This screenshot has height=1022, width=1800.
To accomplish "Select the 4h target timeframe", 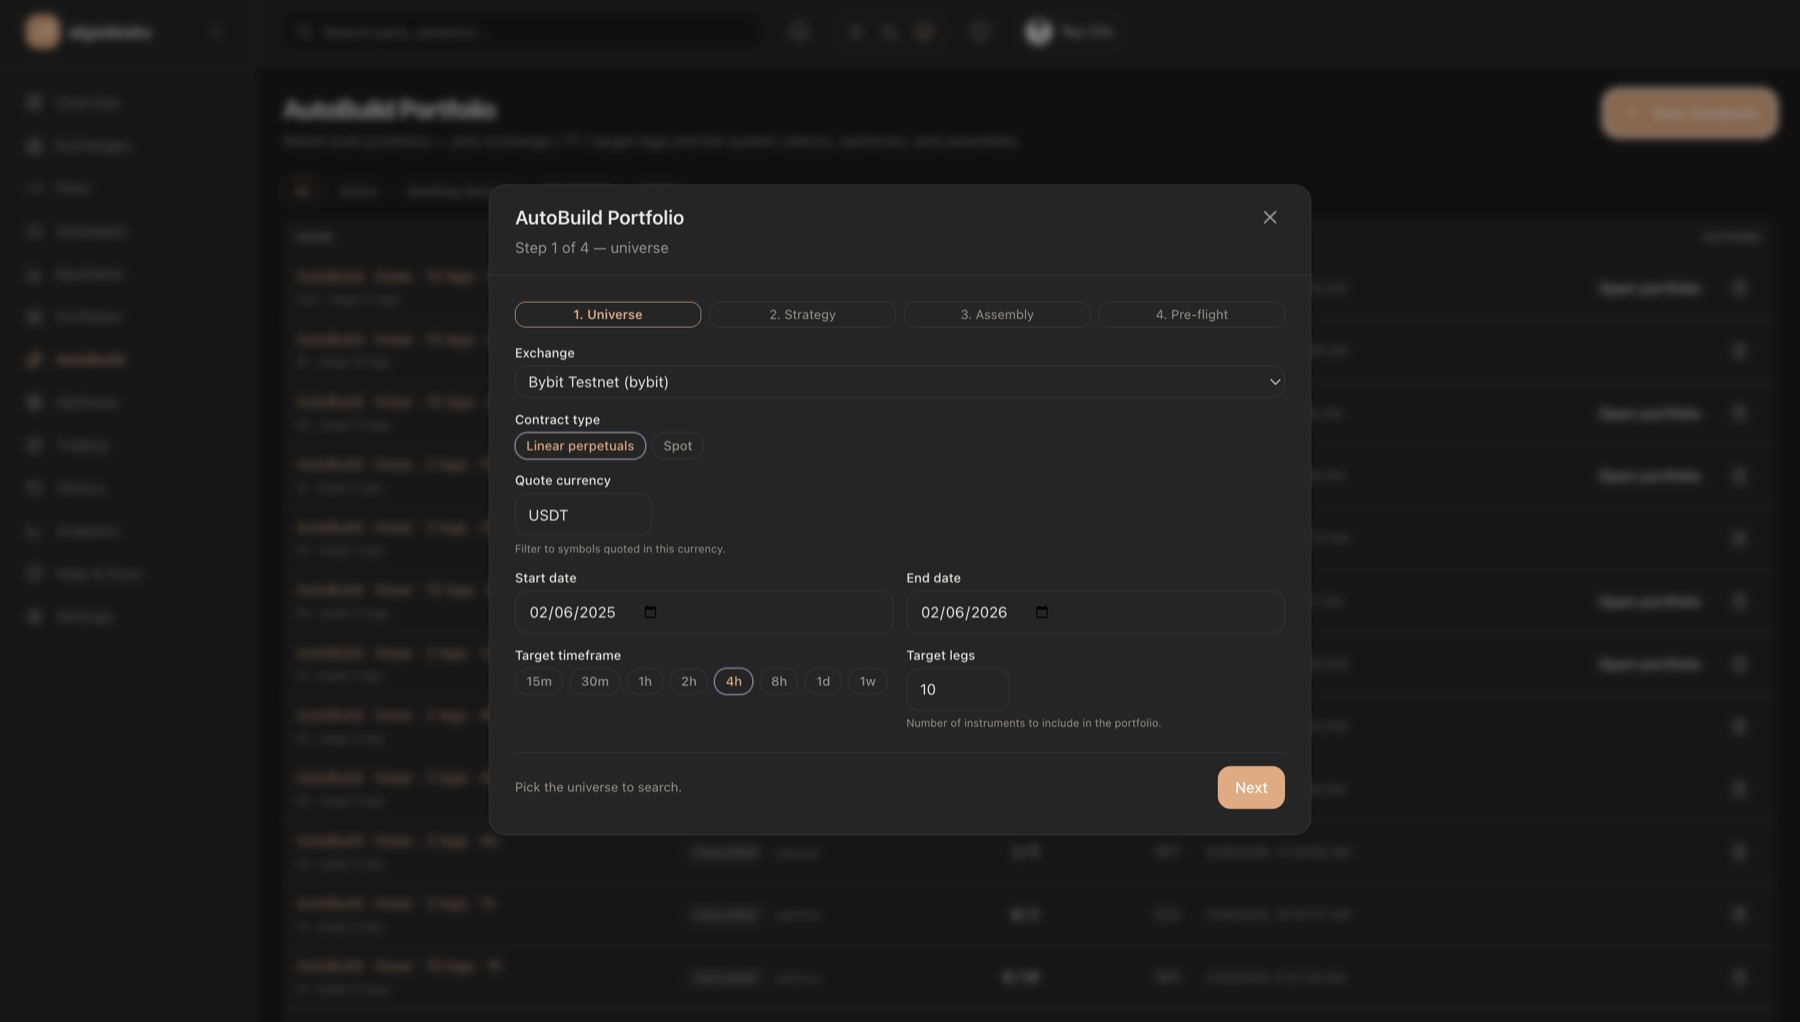I will click(x=733, y=682).
